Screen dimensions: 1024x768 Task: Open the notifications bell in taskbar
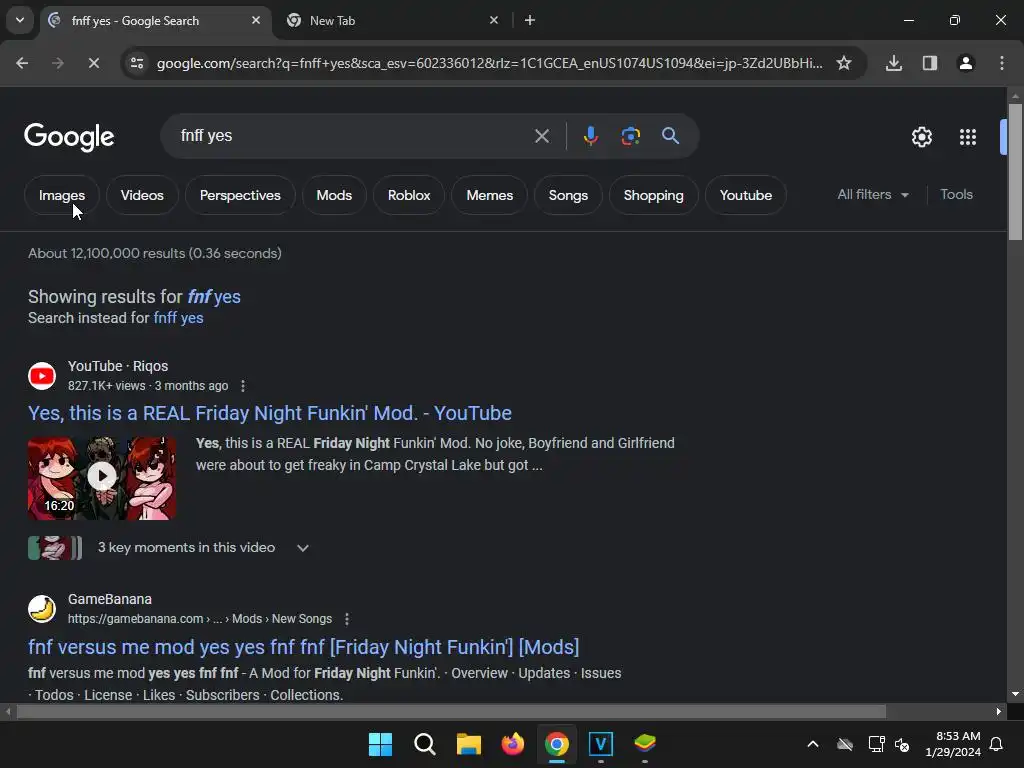(x=997, y=744)
